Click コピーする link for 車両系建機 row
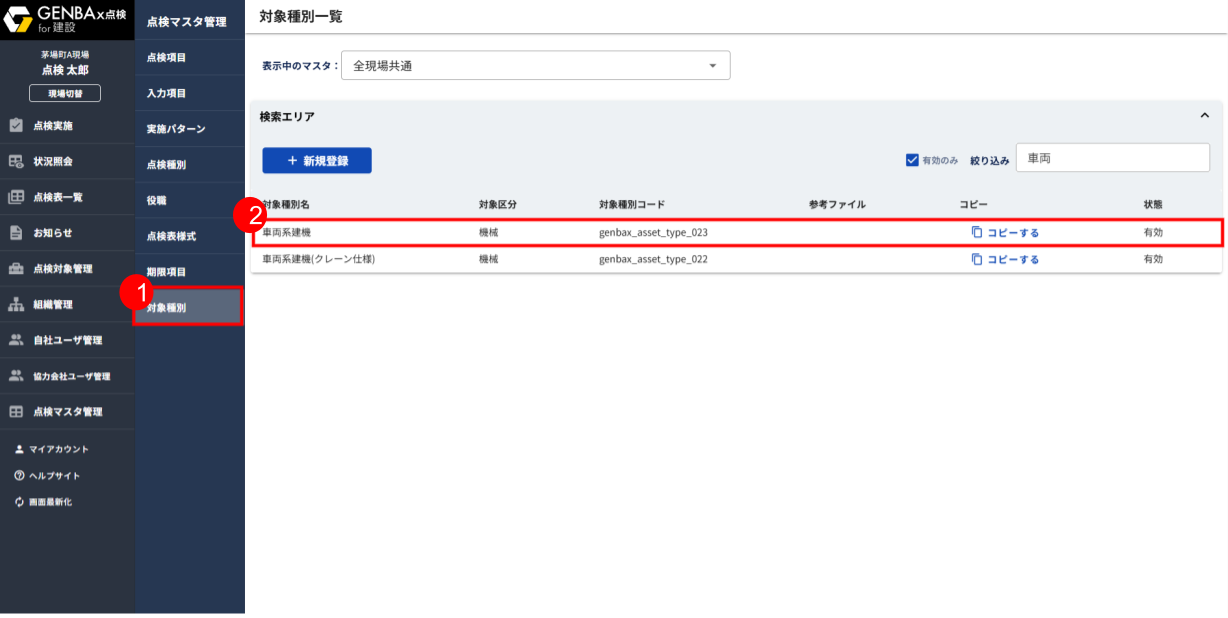 1012,233
